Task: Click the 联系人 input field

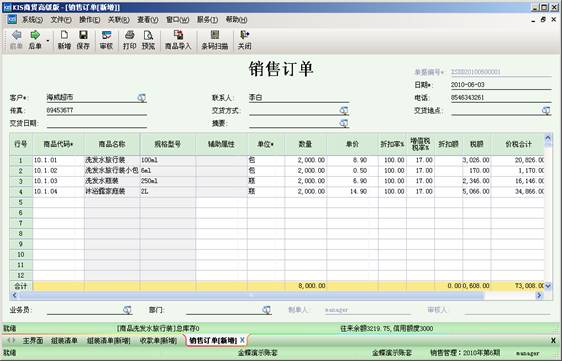Action: click(299, 98)
